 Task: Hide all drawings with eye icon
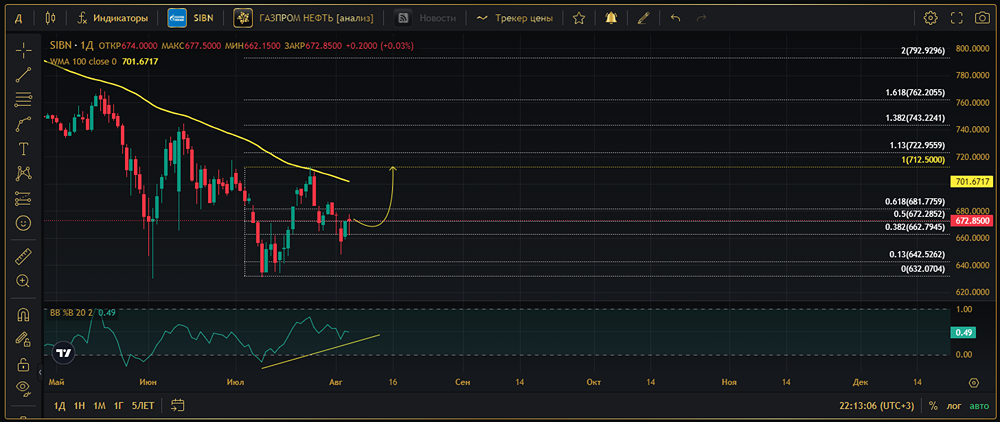[23, 388]
